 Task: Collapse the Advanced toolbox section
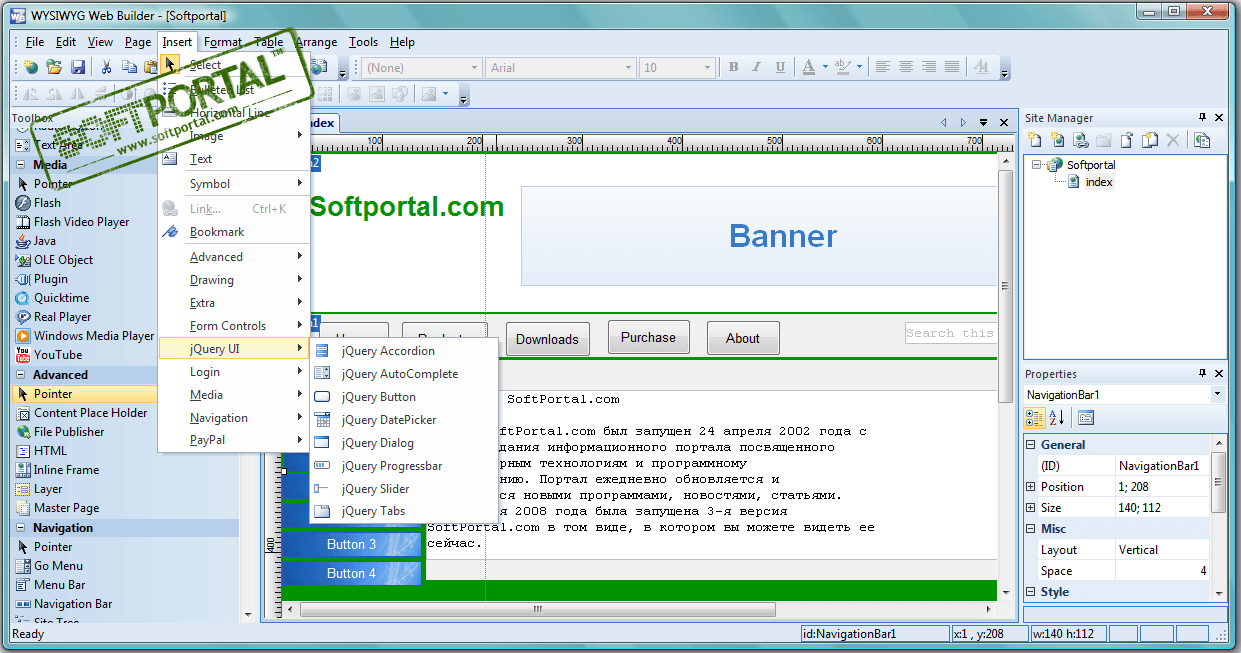[x=22, y=375]
